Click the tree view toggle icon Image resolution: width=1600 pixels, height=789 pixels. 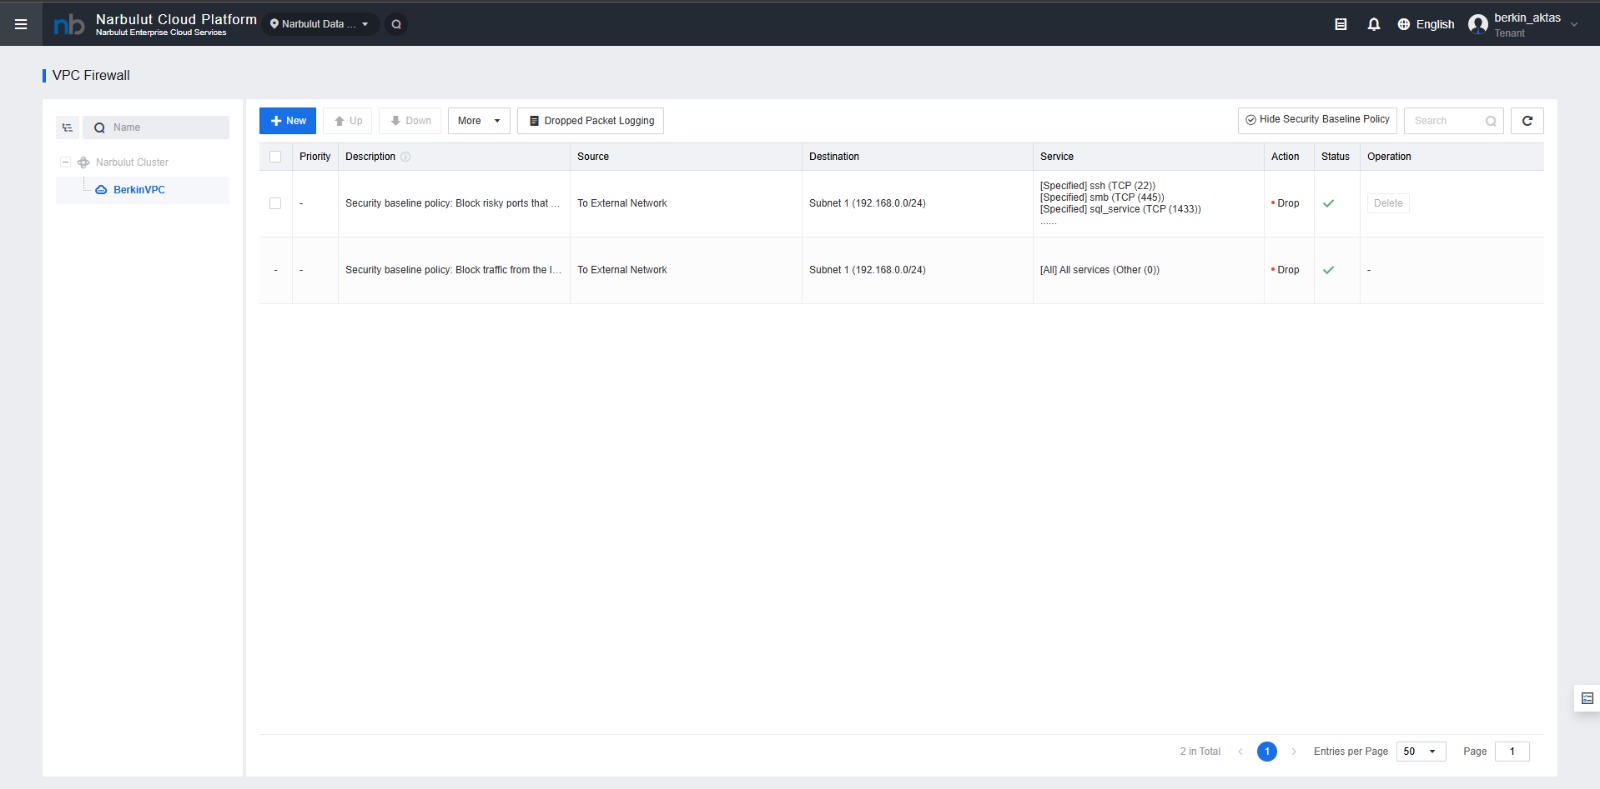tap(68, 128)
